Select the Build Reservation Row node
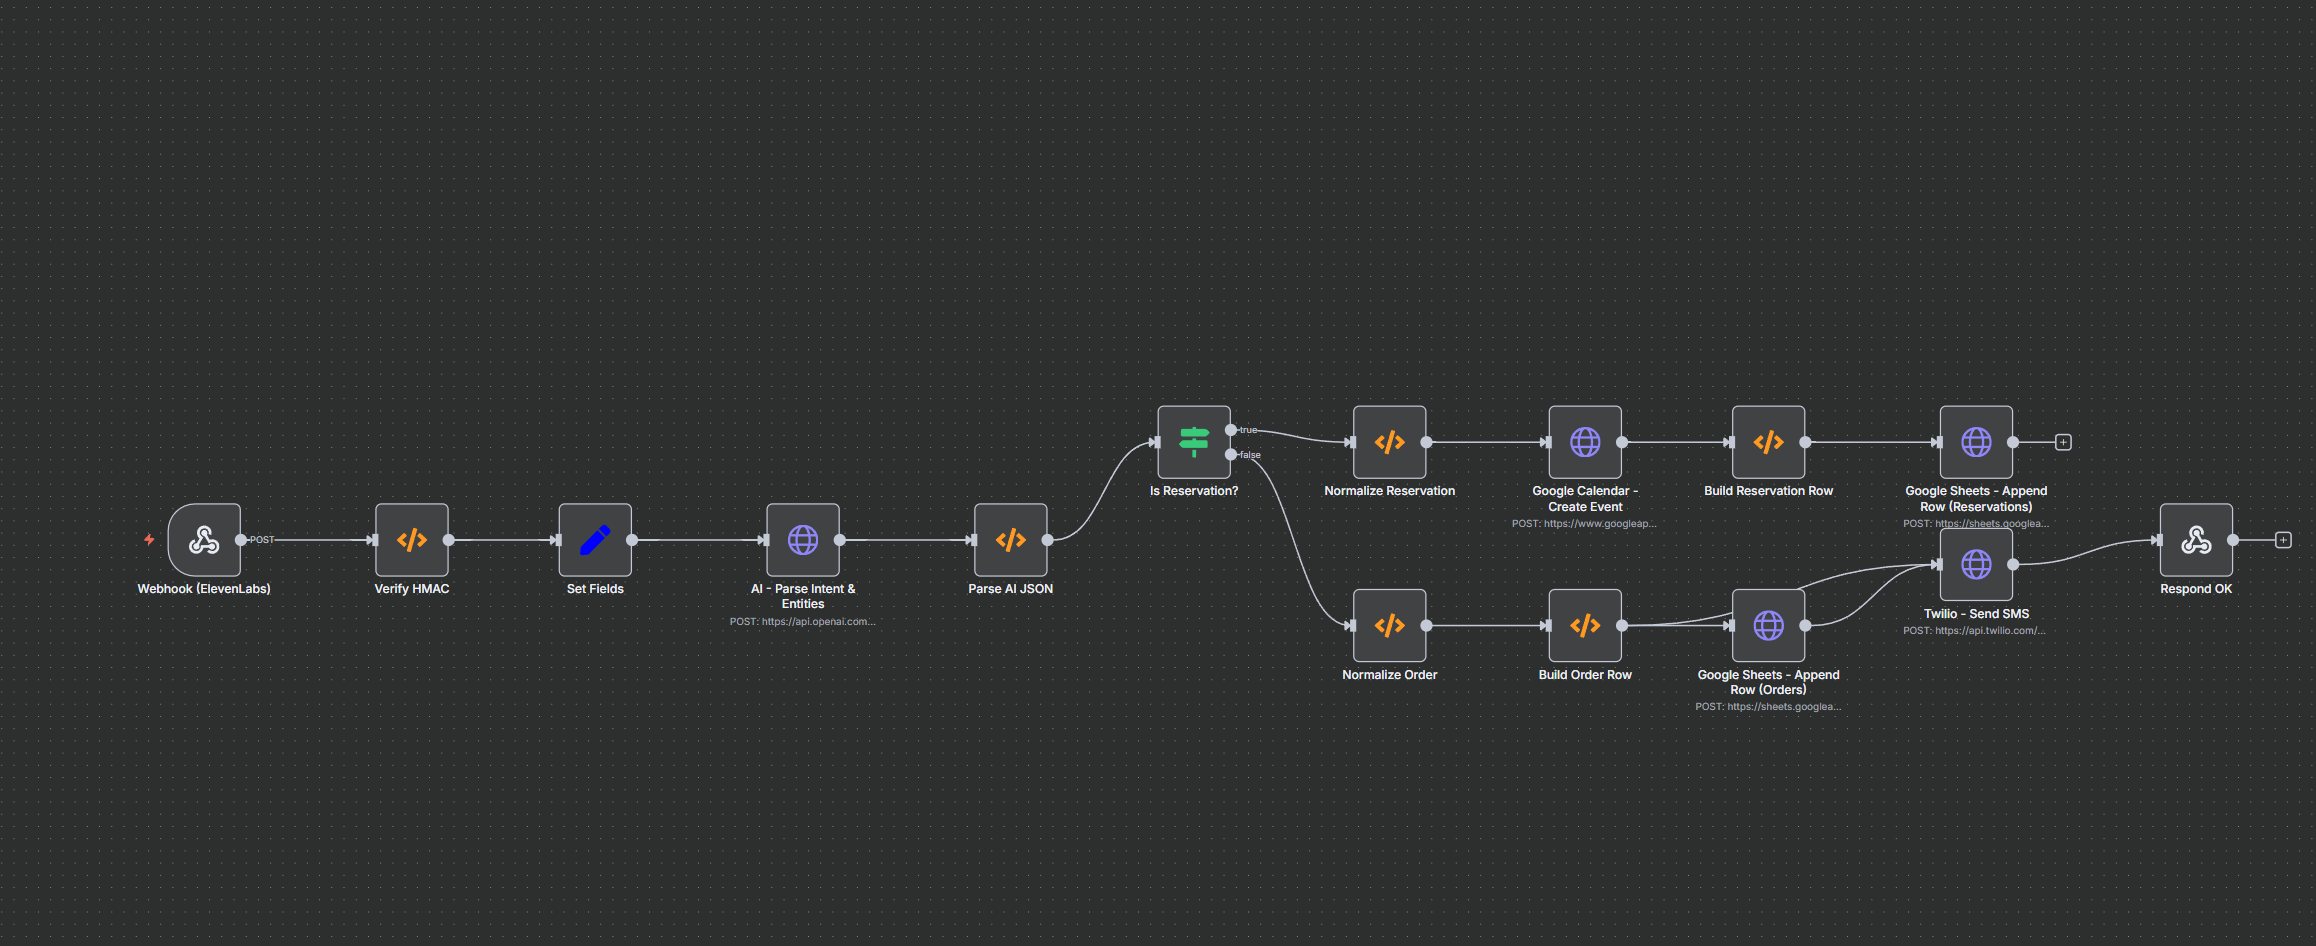 [1769, 442]
